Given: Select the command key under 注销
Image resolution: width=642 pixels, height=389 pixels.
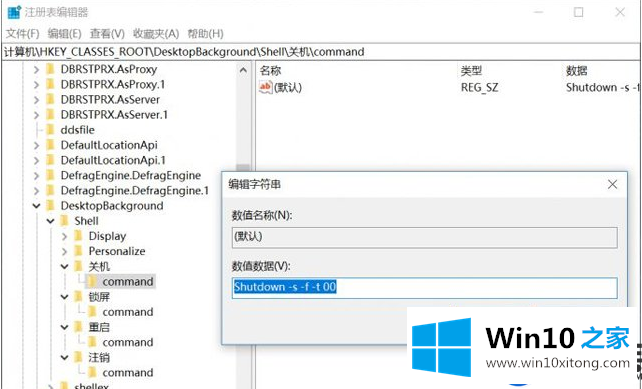Looking at the screenshot, I should pyautogui.click(x=128, y=372).
